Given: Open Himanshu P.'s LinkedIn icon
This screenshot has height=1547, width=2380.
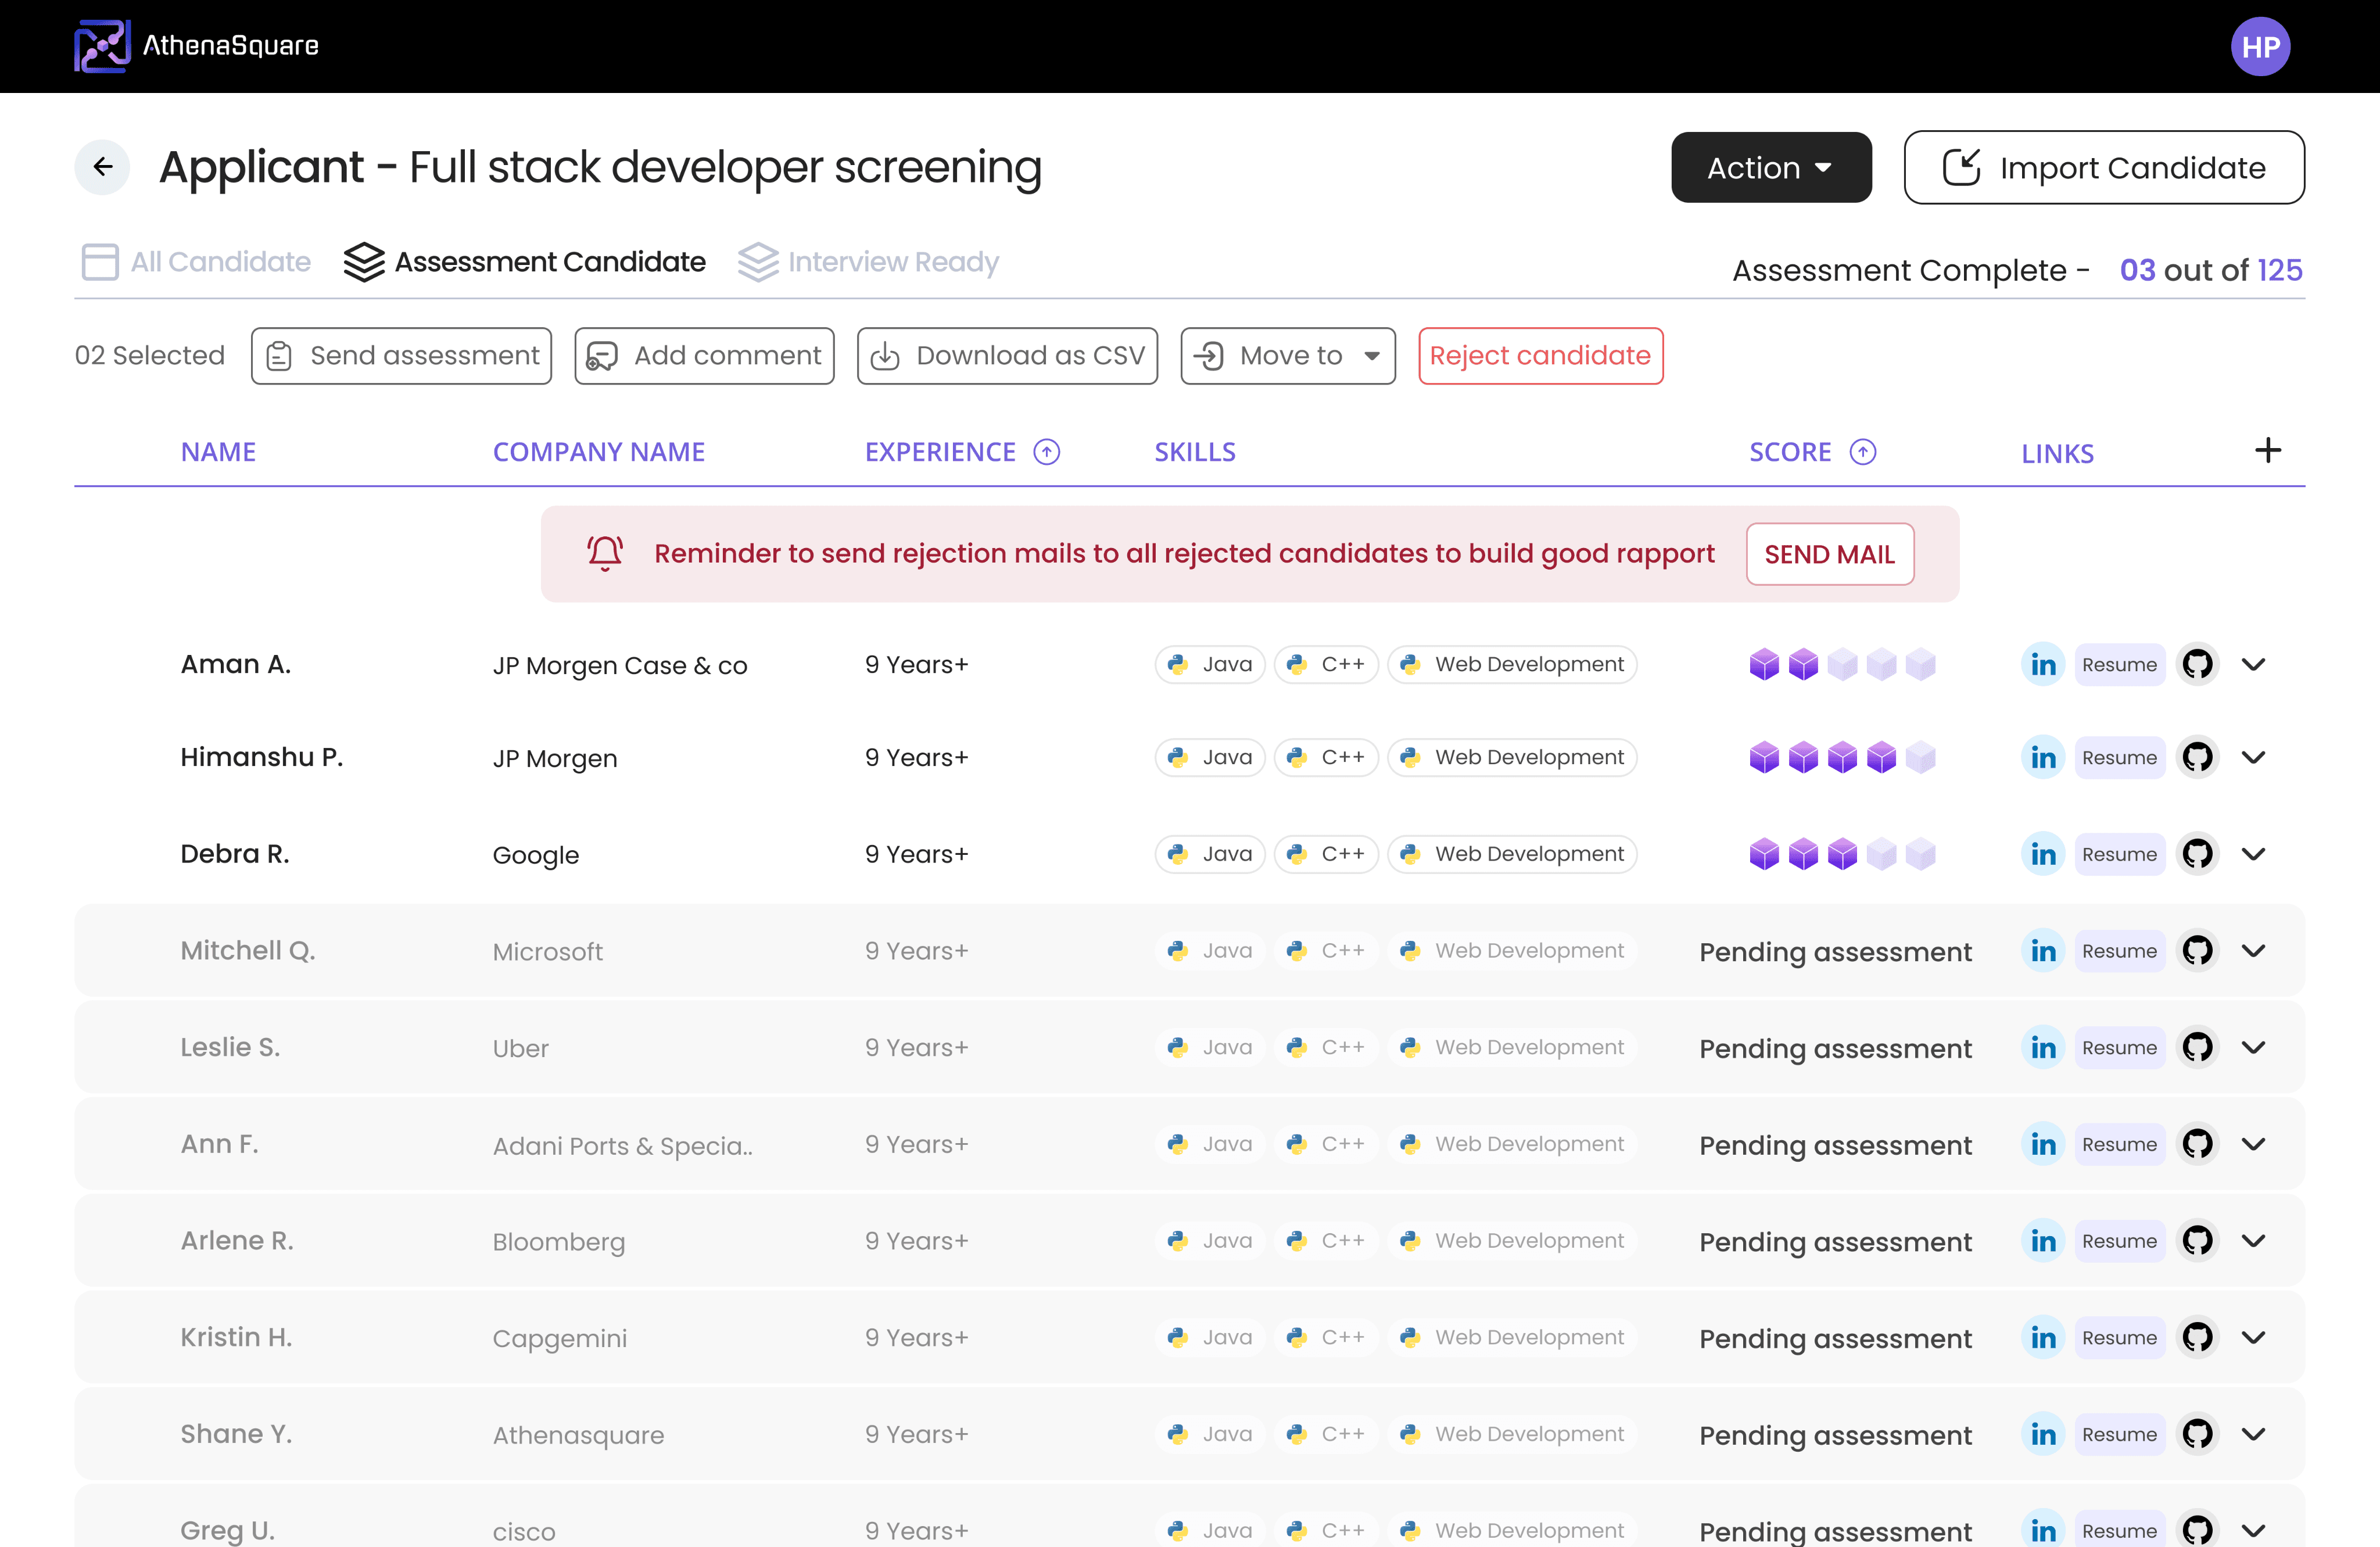Looking at the screenshot, I should click(2043, 757).
